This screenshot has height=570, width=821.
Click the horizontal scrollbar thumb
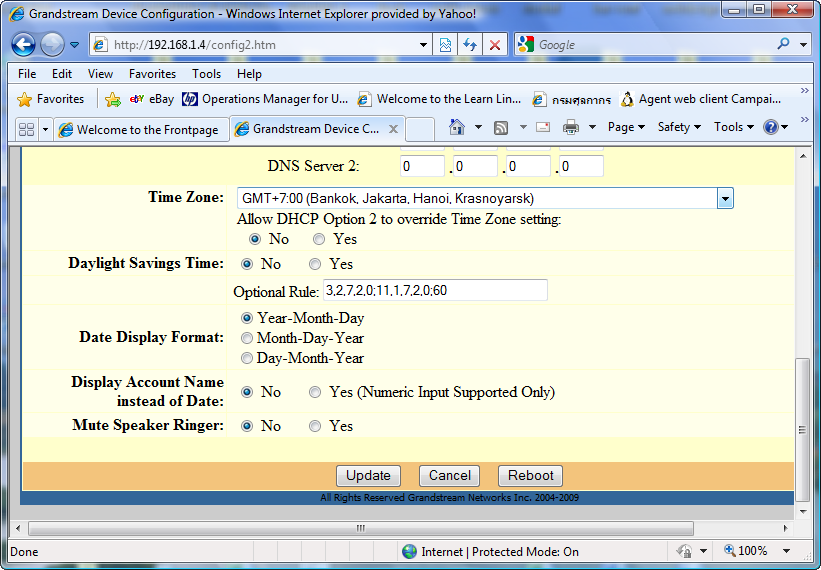pyautogui.click(x=361, y=528)
